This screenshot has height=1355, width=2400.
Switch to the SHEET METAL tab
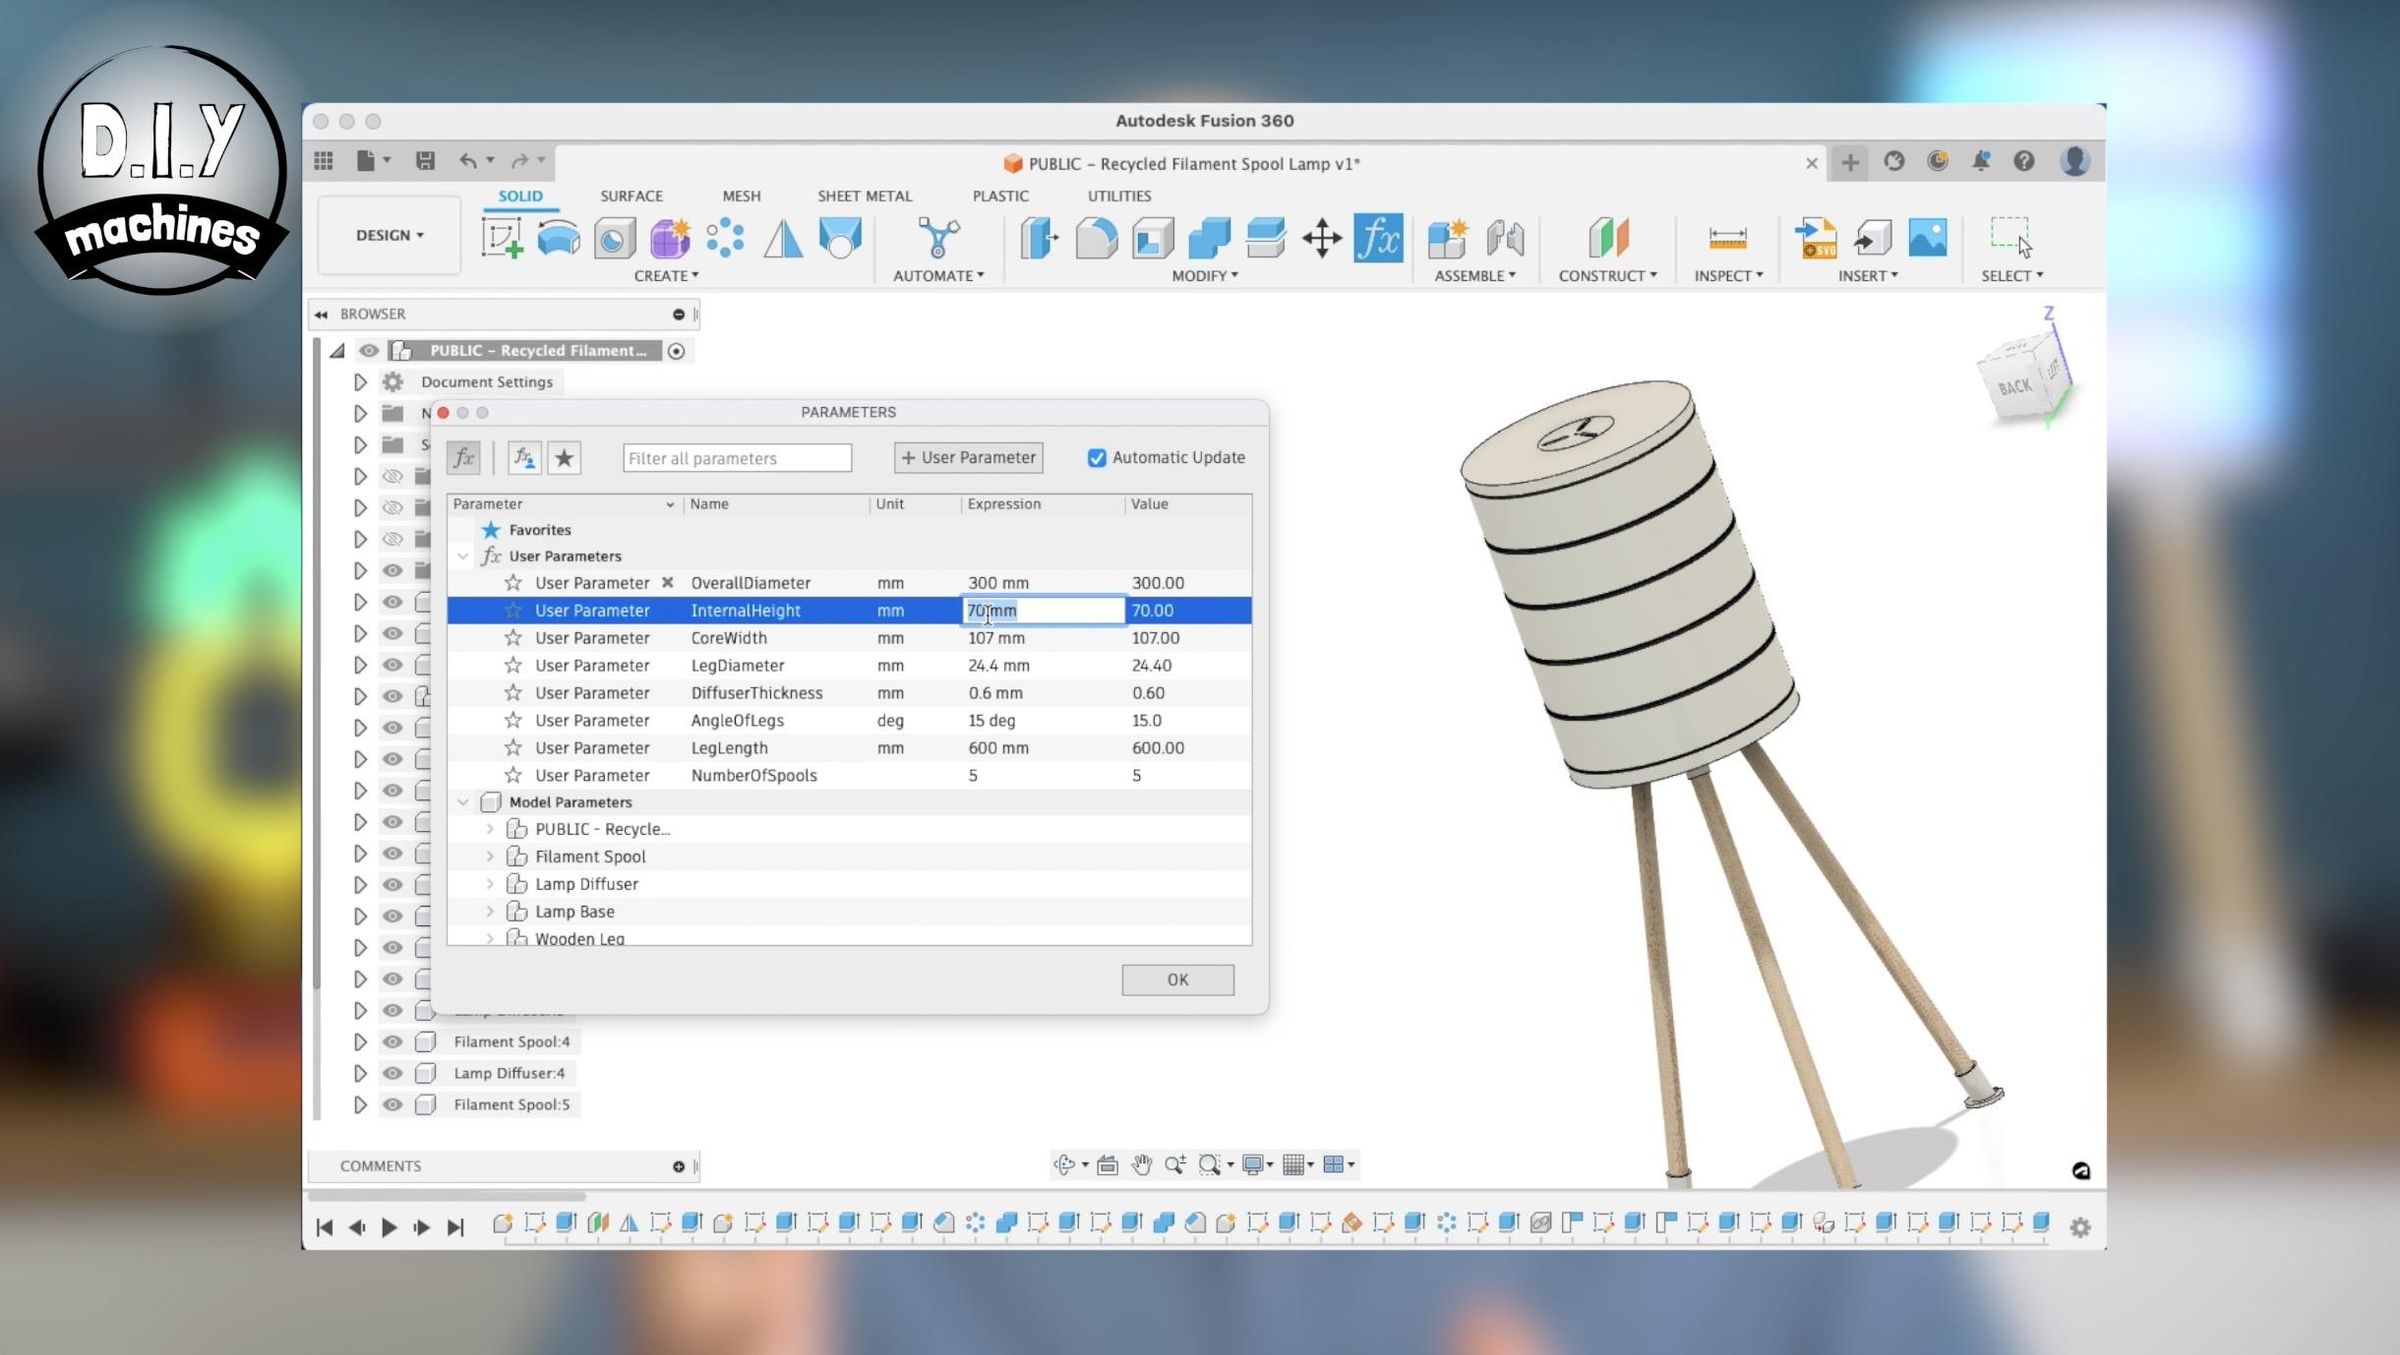click(866, 196)
